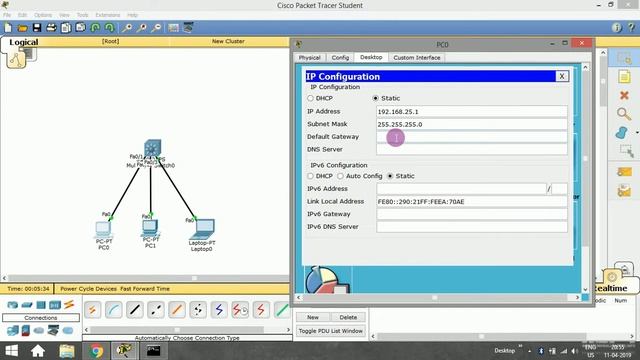Click the Zoom Out magnifier icon
640x360 pixels.
(x=156, y=28)
